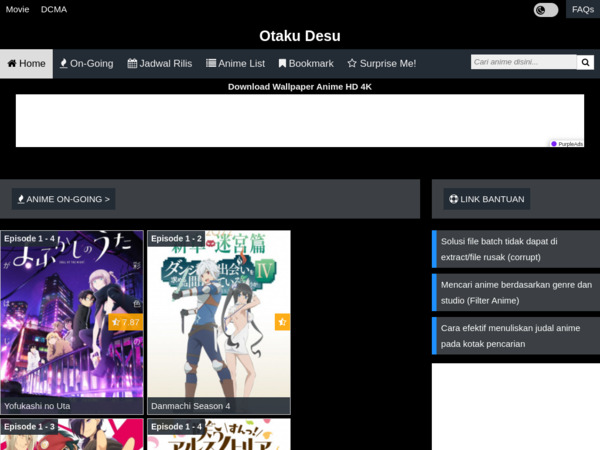Open the Anime List page
Screen dimensions: 600x450
235,64
